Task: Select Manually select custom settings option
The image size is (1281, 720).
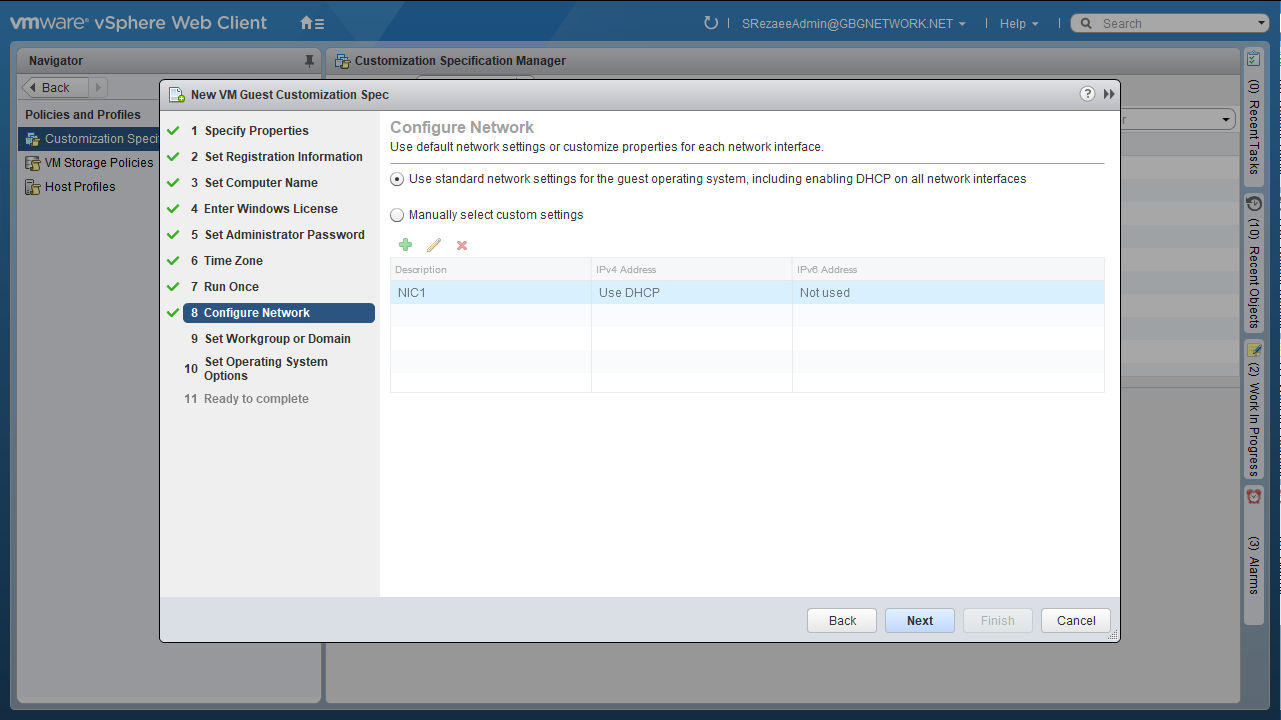Action: [x=397, y=215]
